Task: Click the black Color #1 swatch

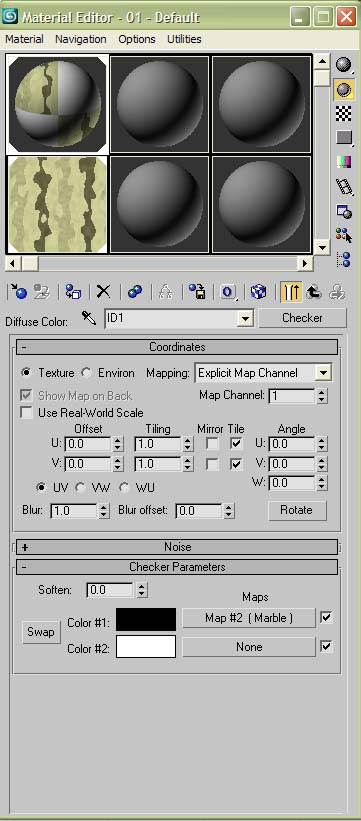Action: pos(146,619)
